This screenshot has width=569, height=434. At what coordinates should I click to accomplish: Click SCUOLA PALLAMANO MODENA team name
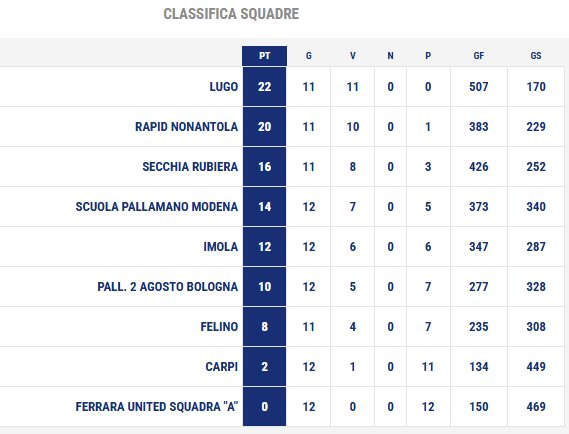tap(157, 206)
